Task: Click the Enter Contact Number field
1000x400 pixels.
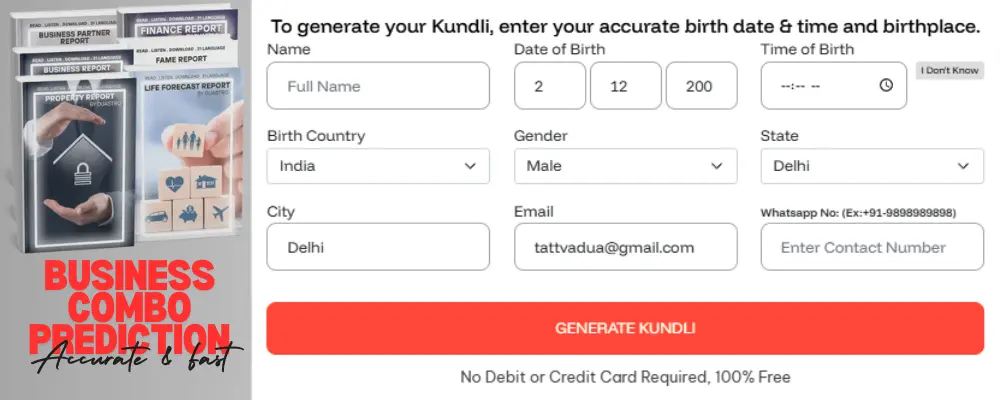Action: (x=872, y=247)
